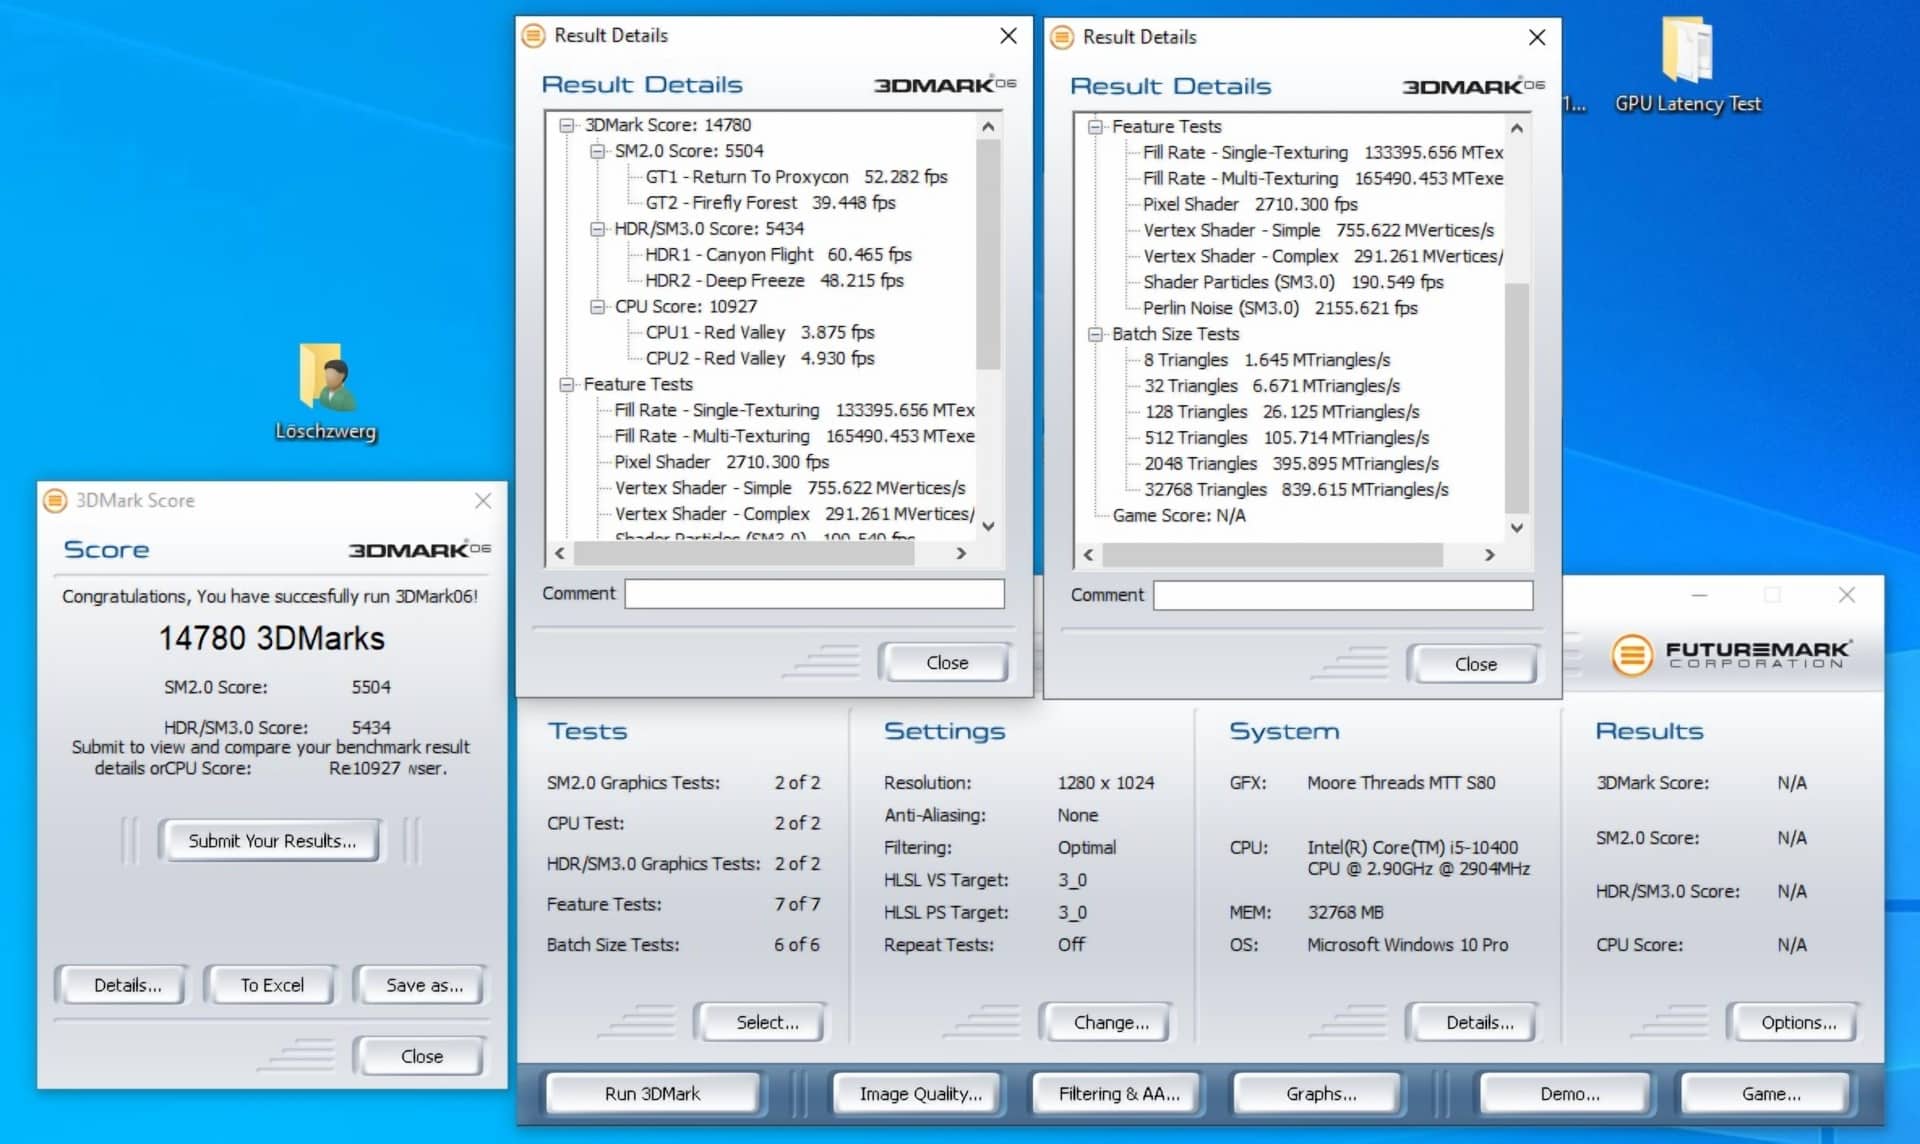The image size is (1920, 1144).
Task: Collapse the CPU Score: 10927 node
Action: [x=597, y=306]
